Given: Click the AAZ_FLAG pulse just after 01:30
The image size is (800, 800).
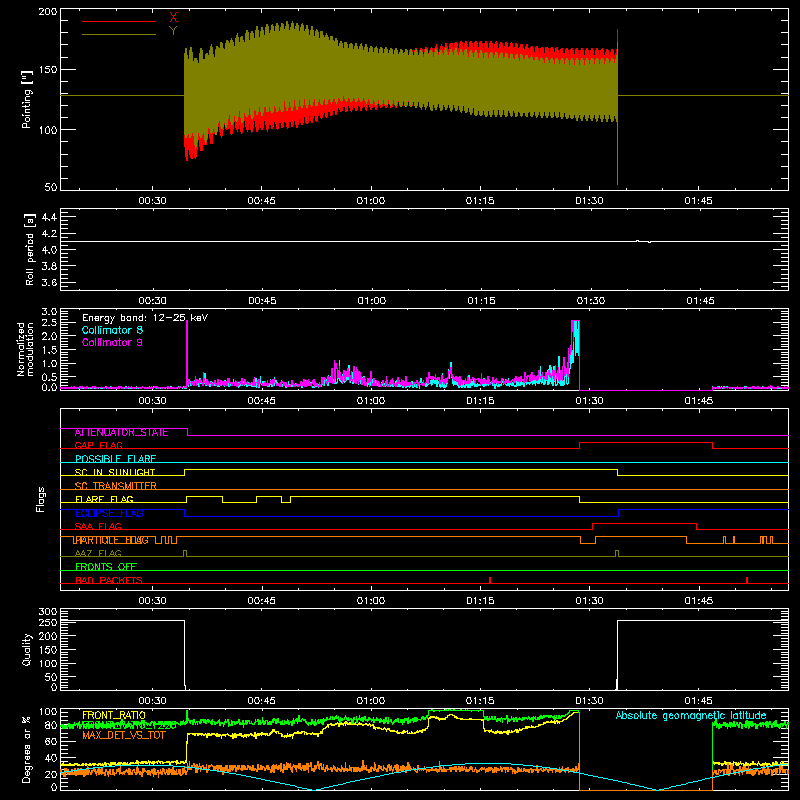Looking at the screenshot, I should click(617, 553).
